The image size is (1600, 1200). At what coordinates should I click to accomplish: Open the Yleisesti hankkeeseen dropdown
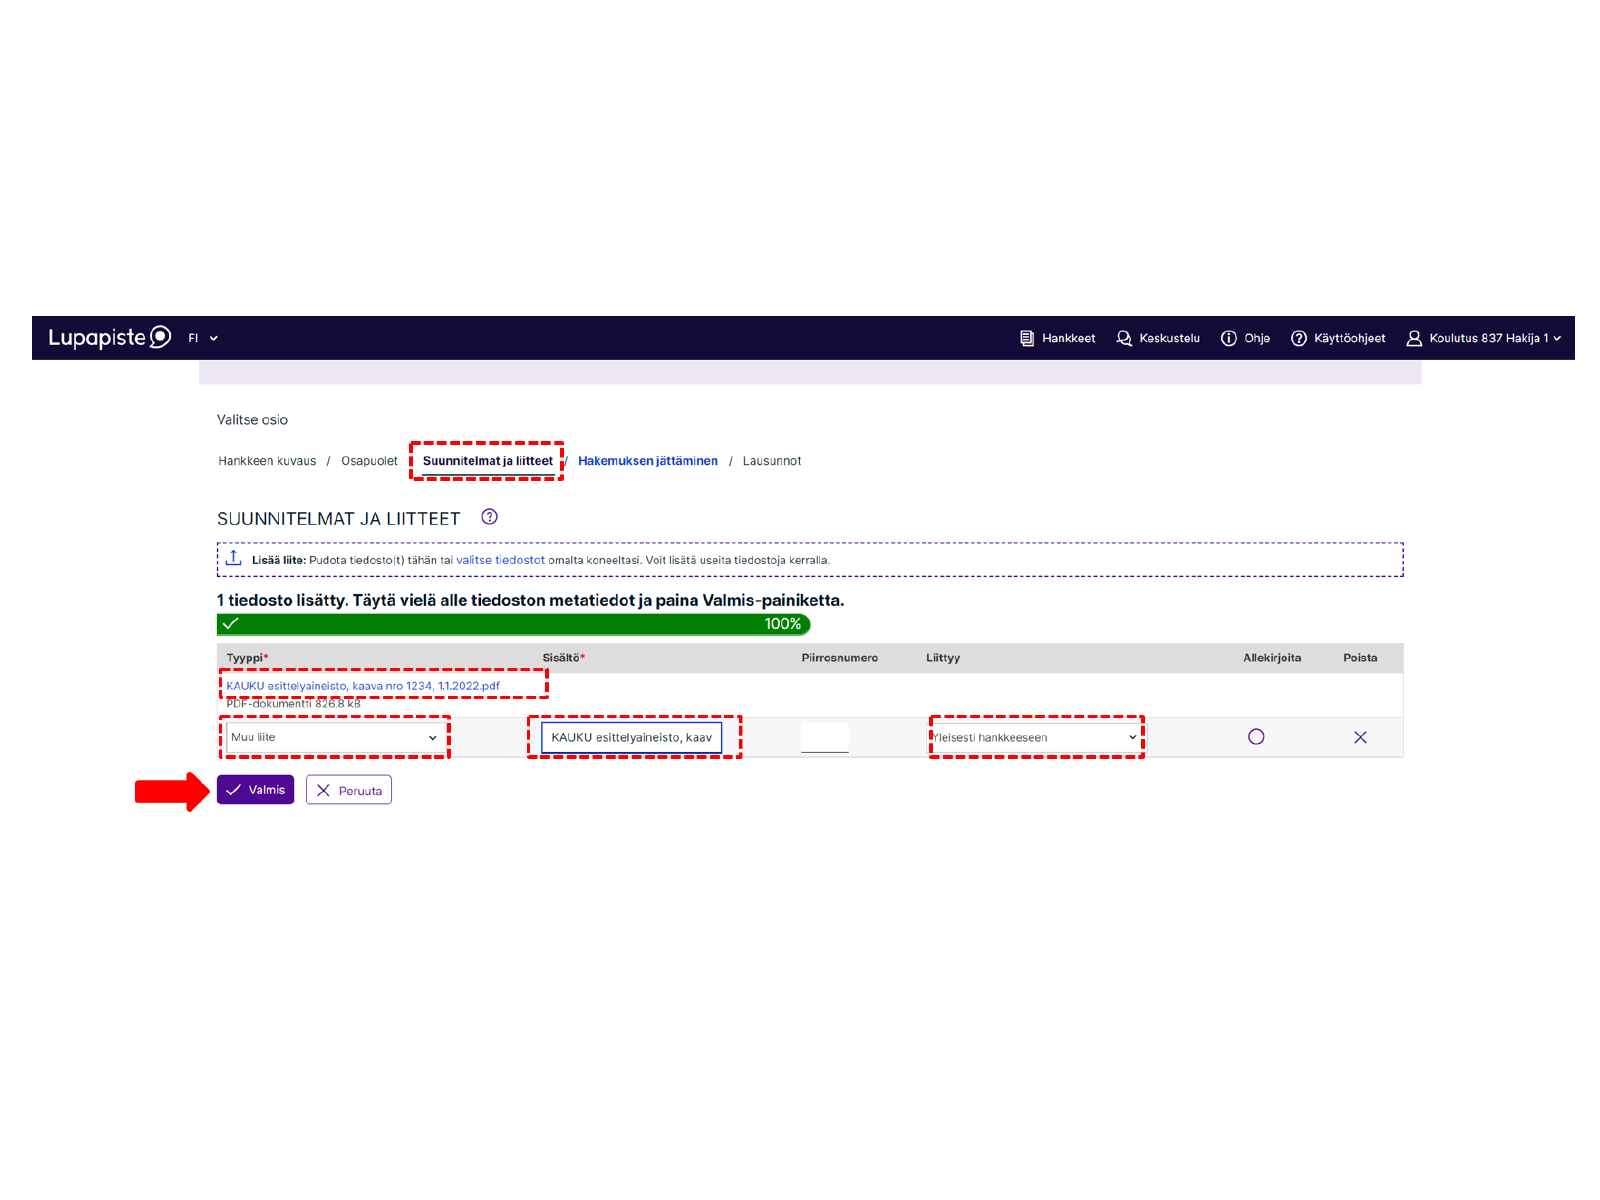(x=1035, y=737)
